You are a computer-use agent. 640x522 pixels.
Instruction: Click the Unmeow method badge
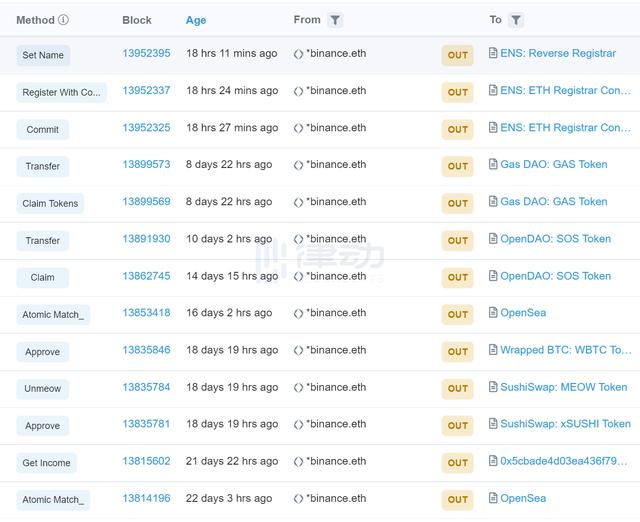(x=43, y=389)
